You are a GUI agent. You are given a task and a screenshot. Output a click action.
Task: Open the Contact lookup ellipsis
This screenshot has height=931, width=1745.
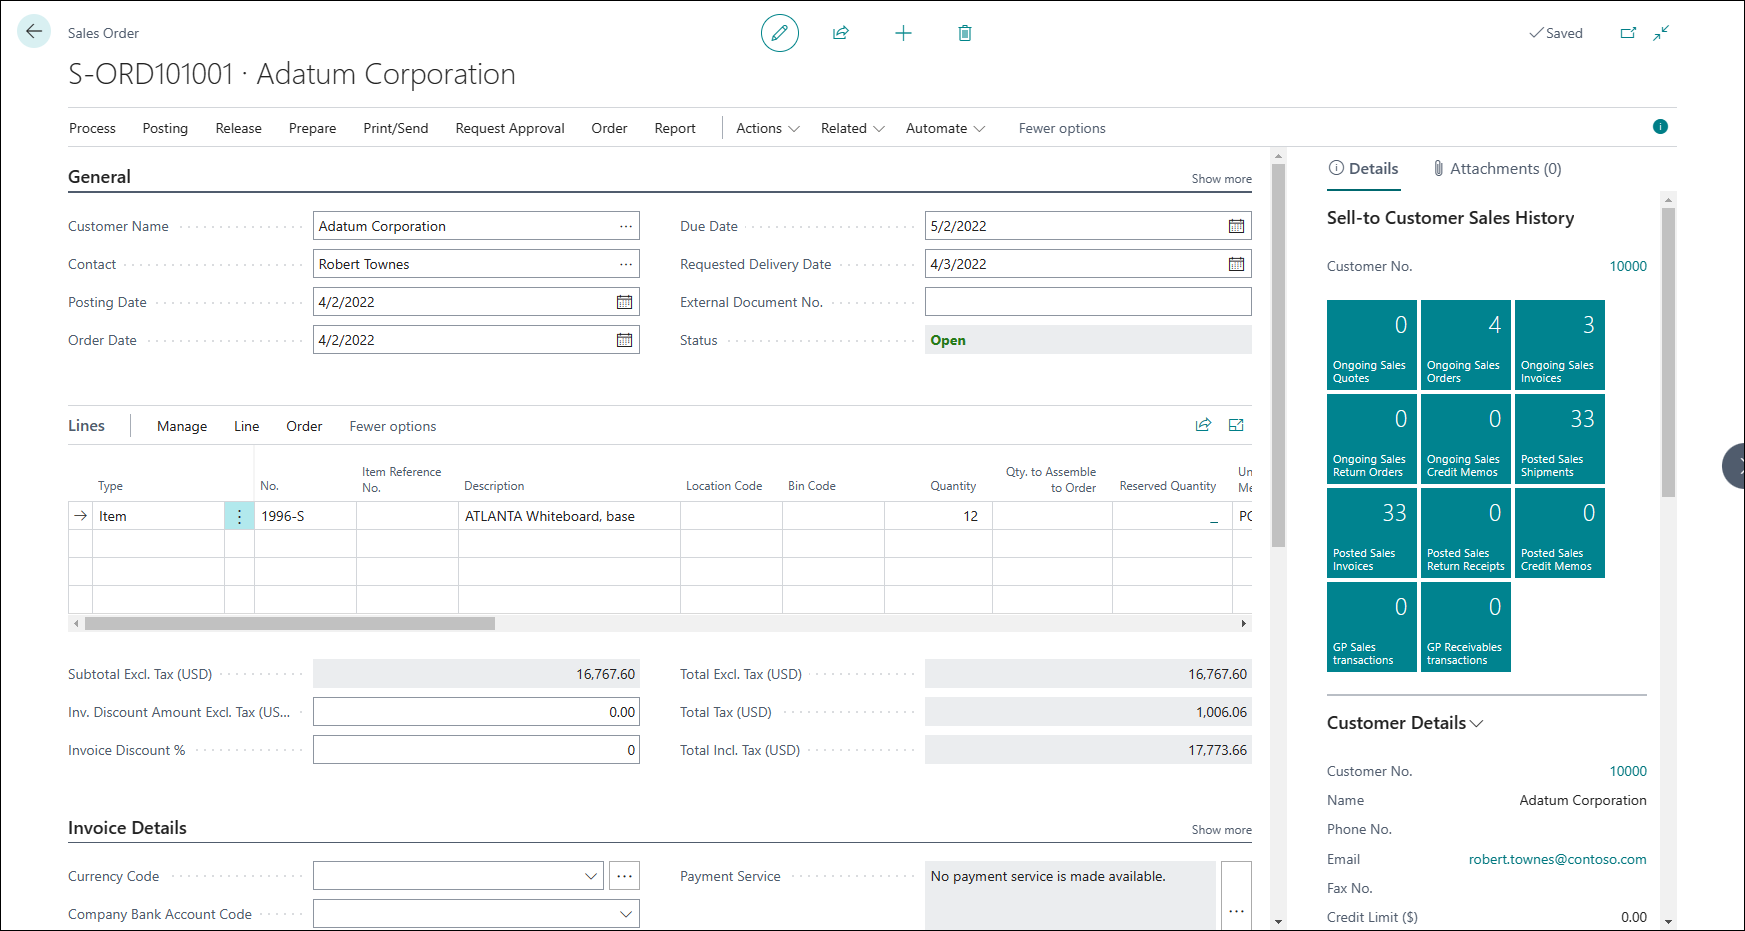click(x=626, y=264)
